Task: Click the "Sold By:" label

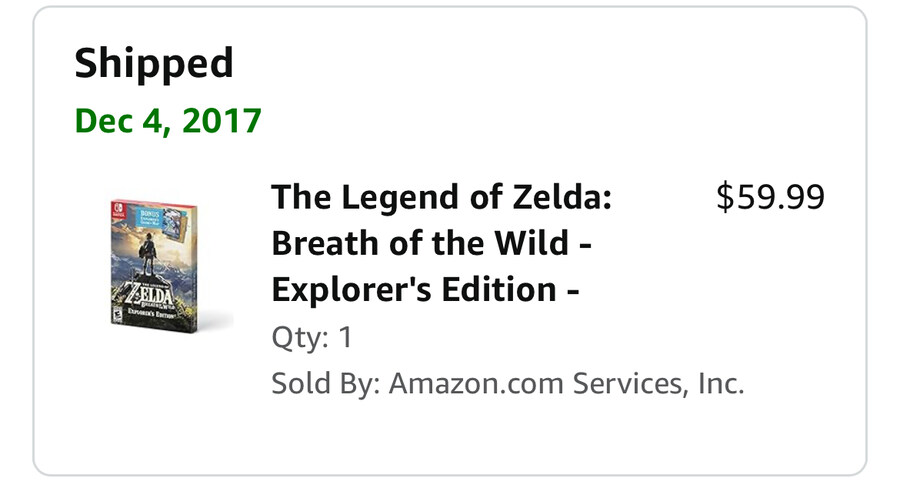Action: [325, 383]
